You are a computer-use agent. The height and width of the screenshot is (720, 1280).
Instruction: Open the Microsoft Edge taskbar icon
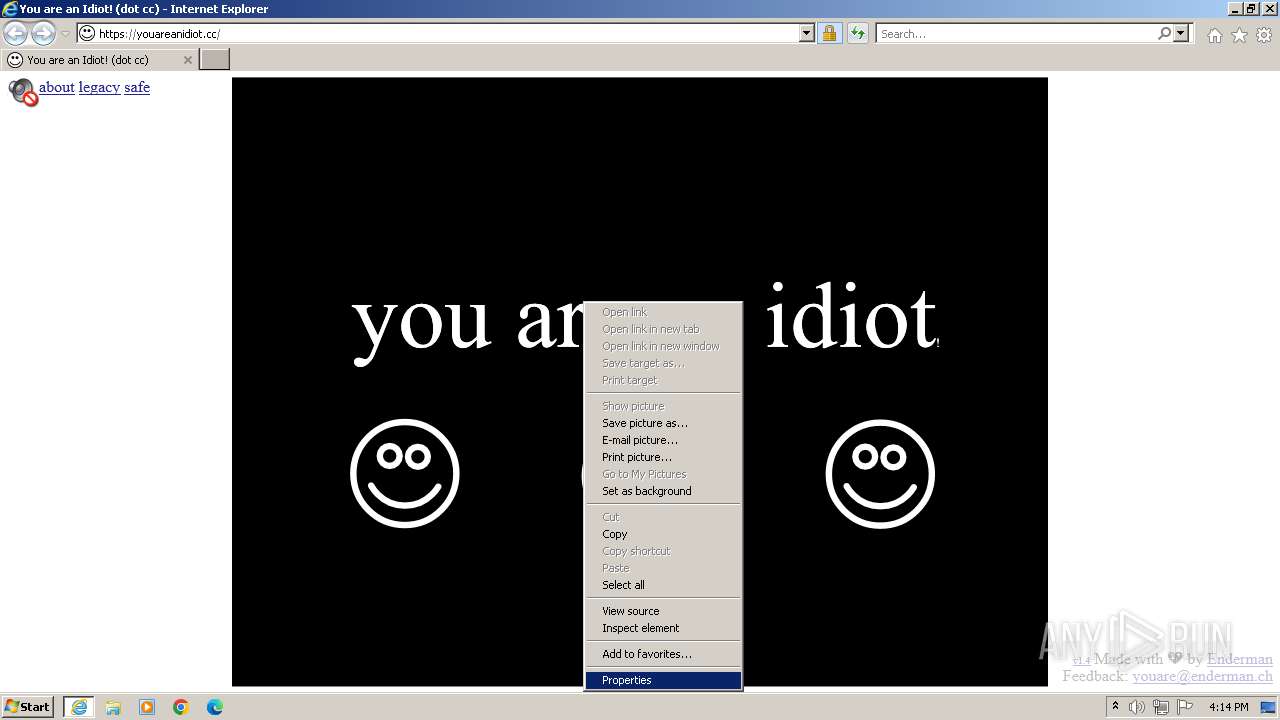click(215, 707)
